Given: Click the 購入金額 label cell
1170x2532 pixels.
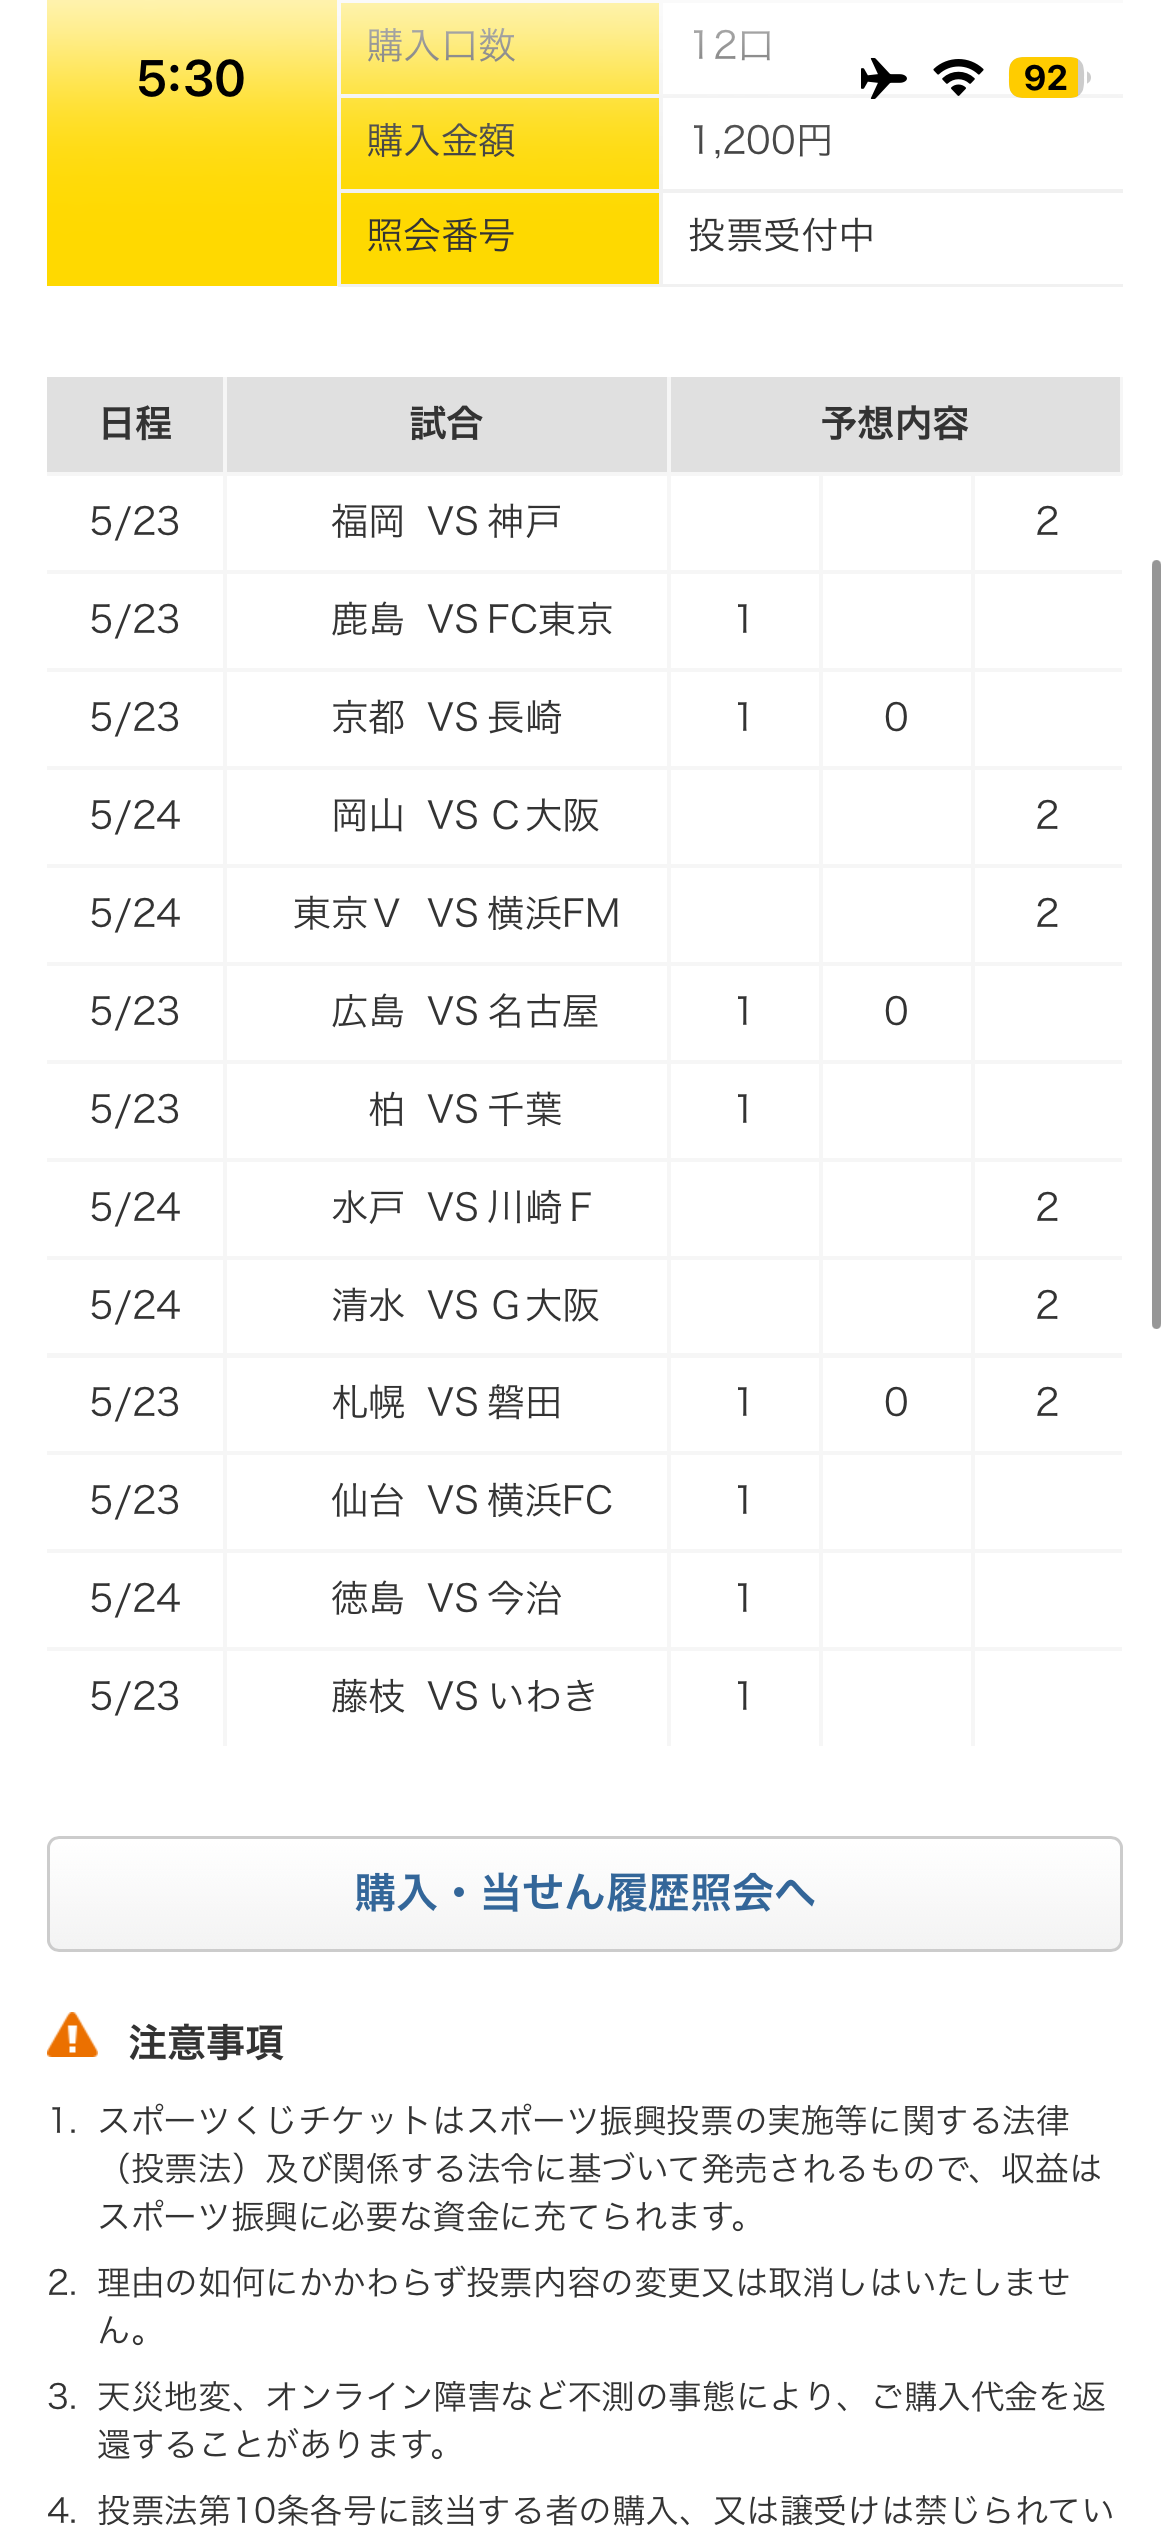Looking at the screenshot, I should point(500,141).
